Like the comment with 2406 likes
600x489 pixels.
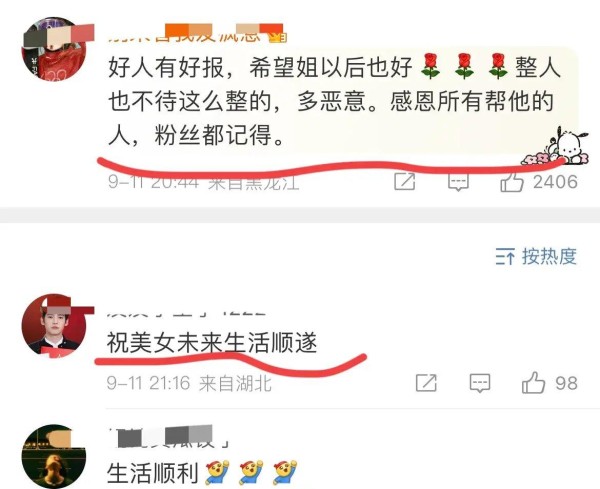point(512,182)
